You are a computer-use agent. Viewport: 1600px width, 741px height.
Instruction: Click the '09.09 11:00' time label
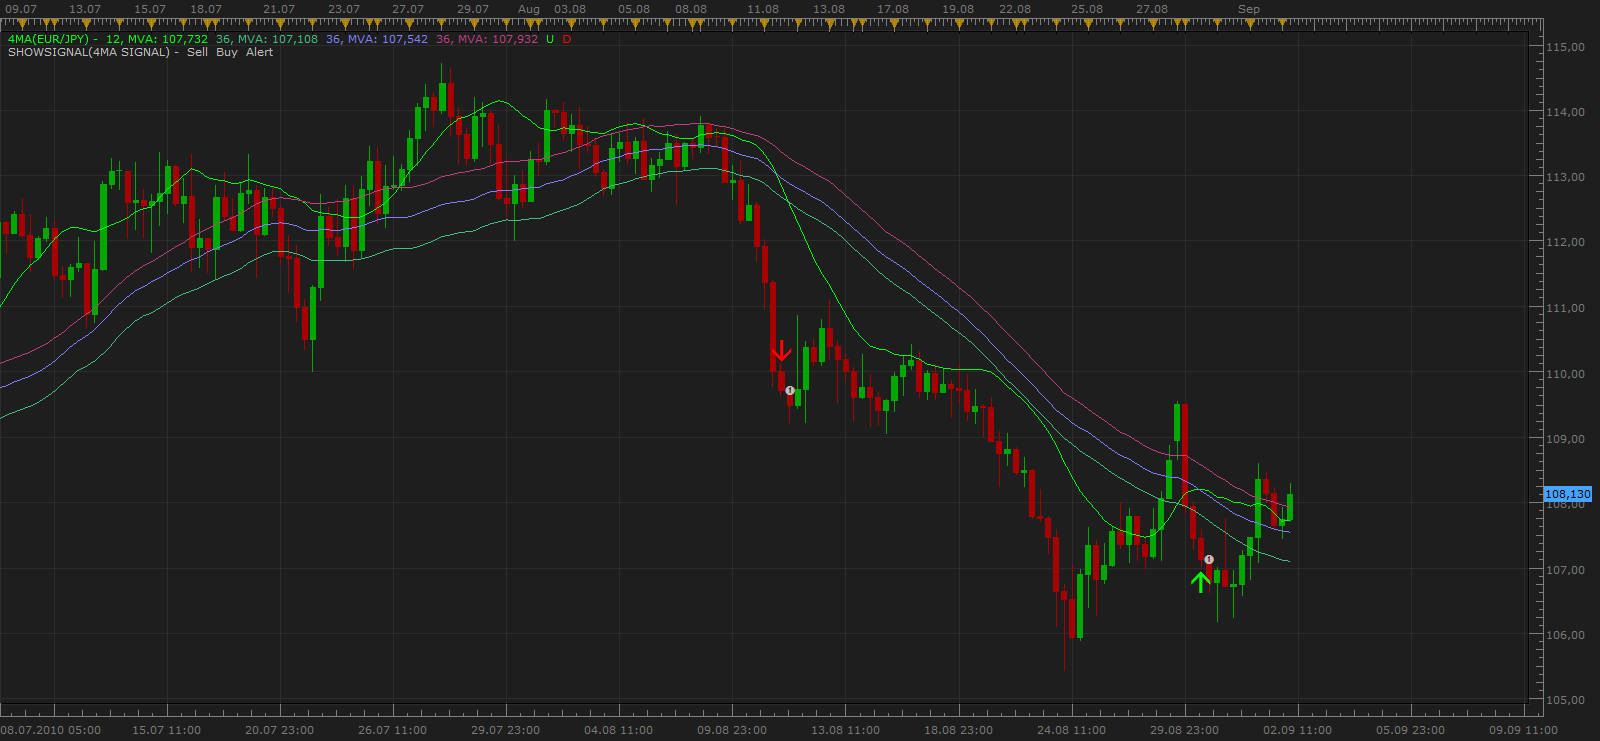pos(1524,730)
